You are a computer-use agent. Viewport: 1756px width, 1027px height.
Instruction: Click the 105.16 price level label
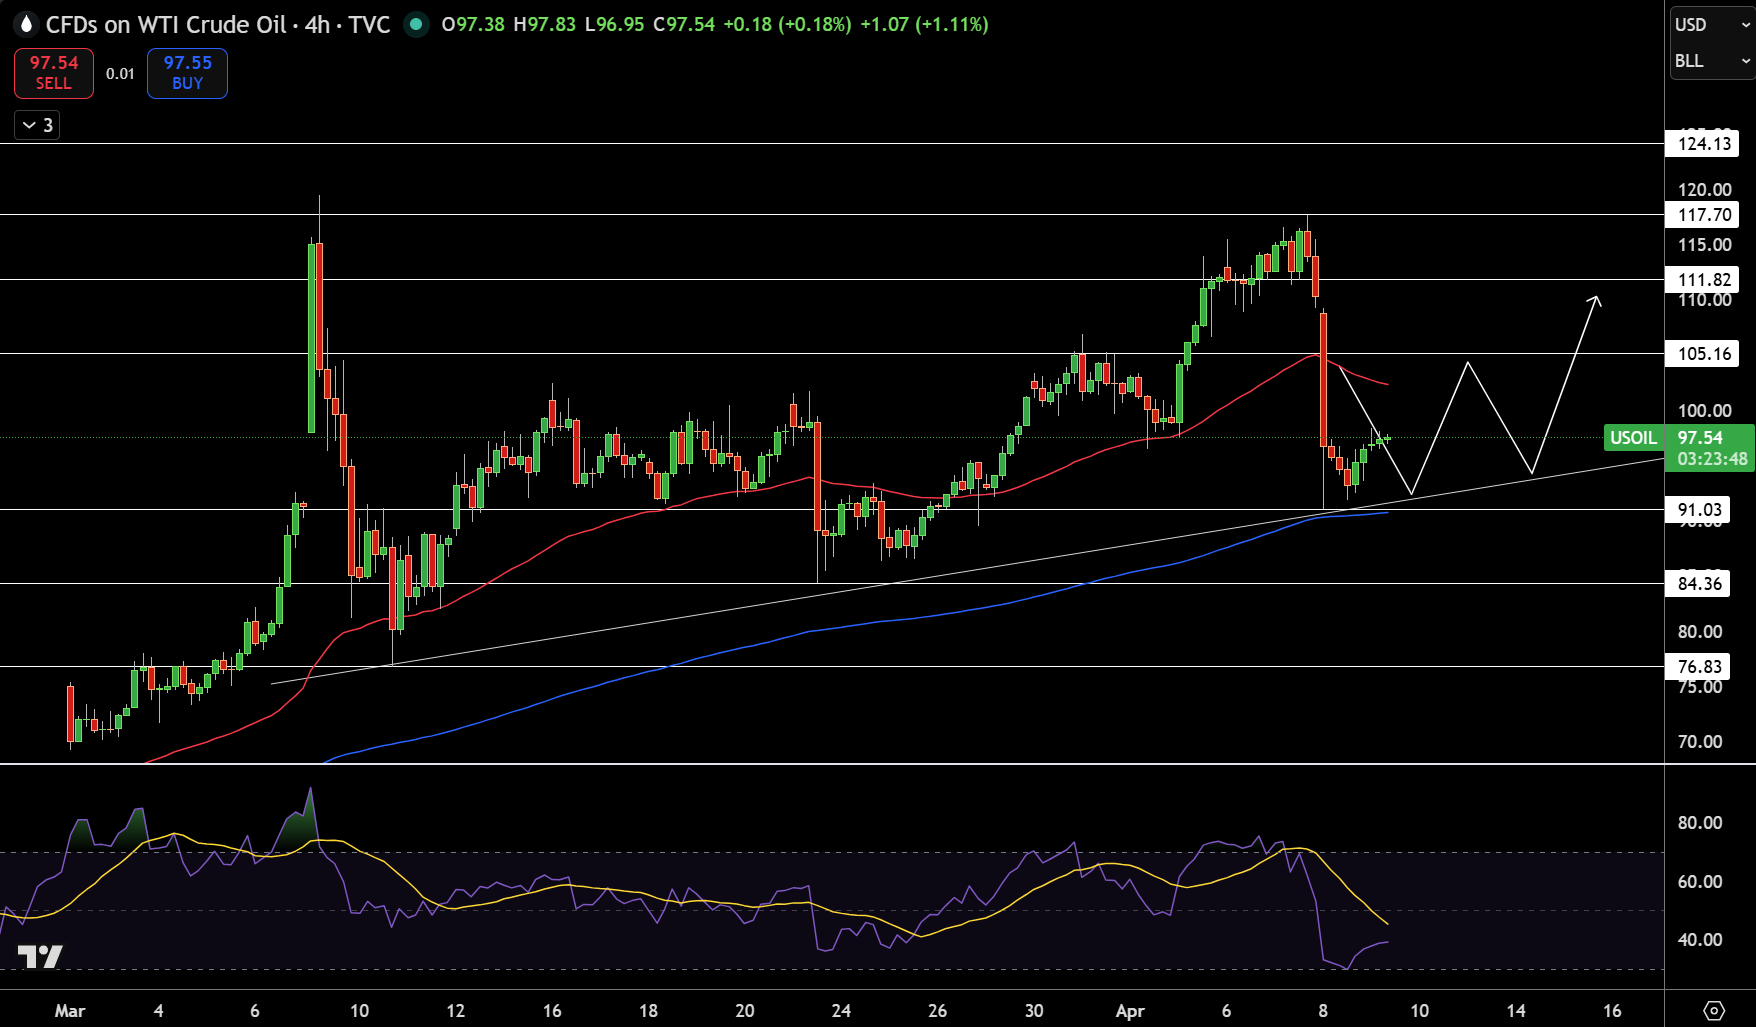tap(1704, 353)
